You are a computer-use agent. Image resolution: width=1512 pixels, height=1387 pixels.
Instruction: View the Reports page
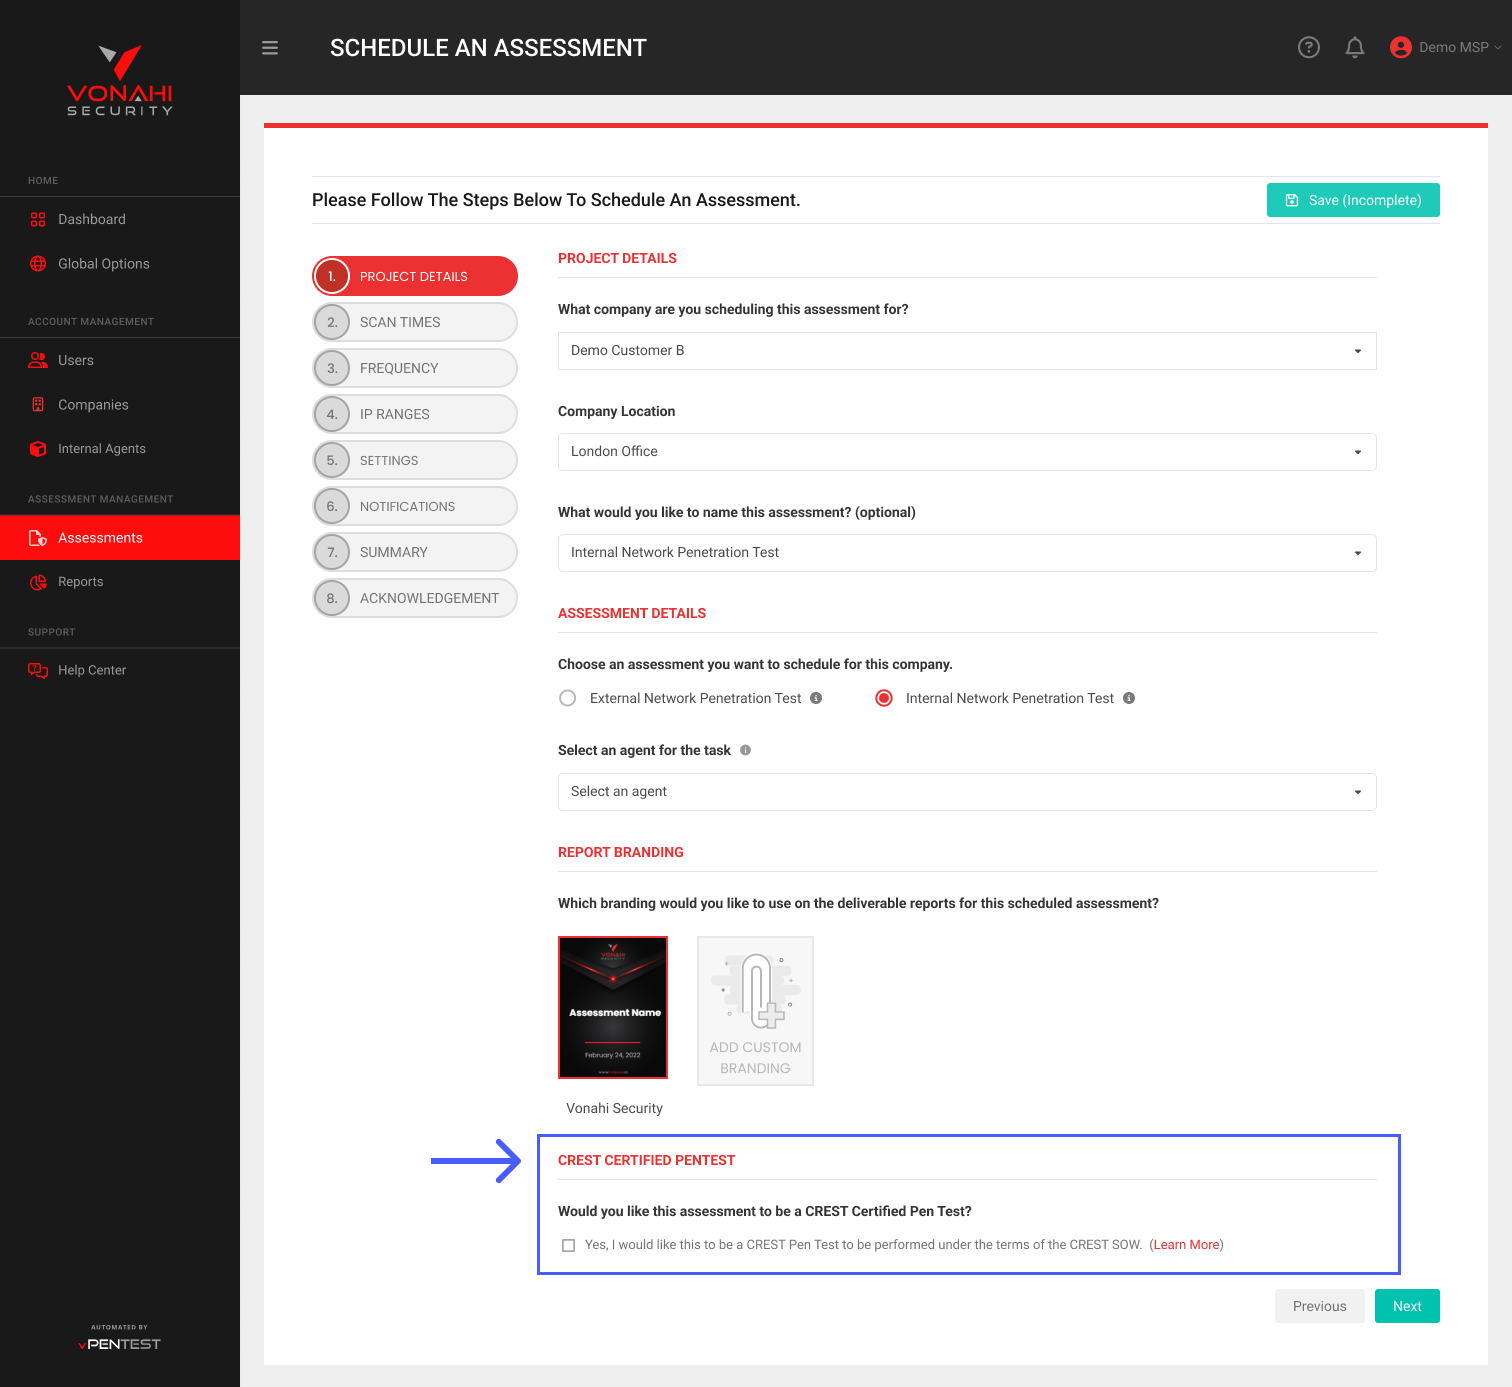point(80,581)
